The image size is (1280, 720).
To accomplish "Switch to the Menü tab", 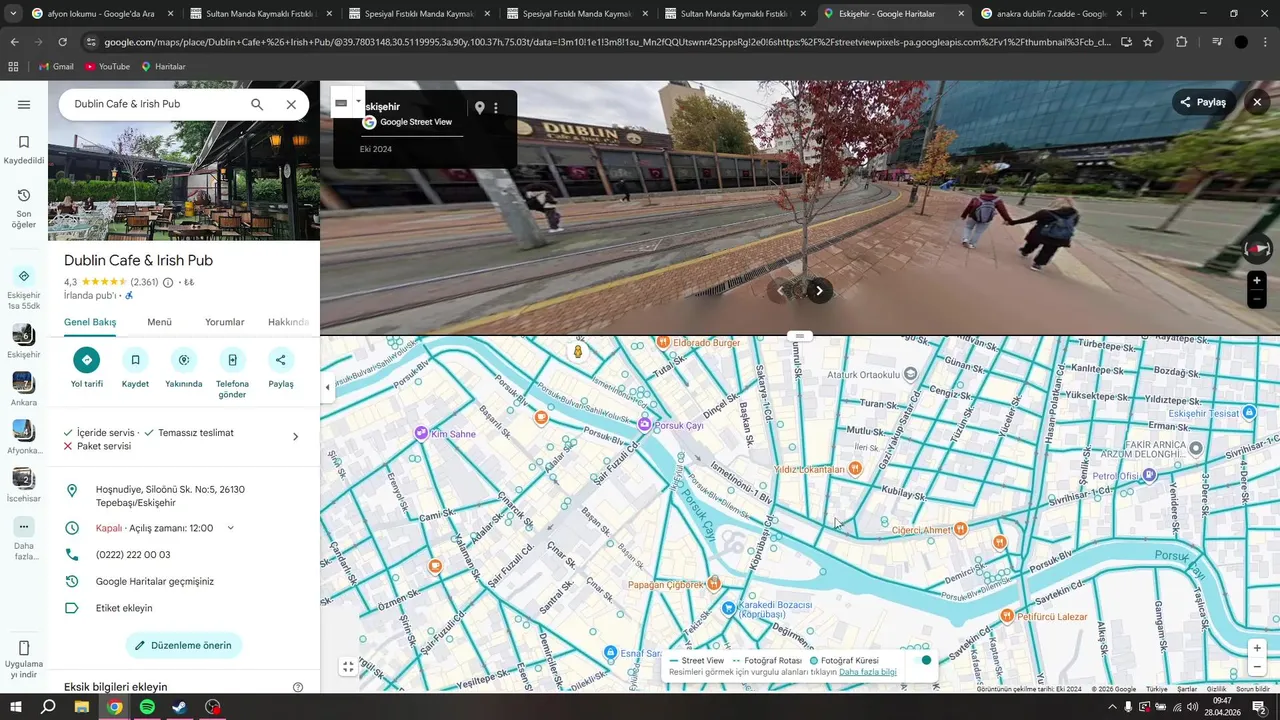I will point(160,322).
